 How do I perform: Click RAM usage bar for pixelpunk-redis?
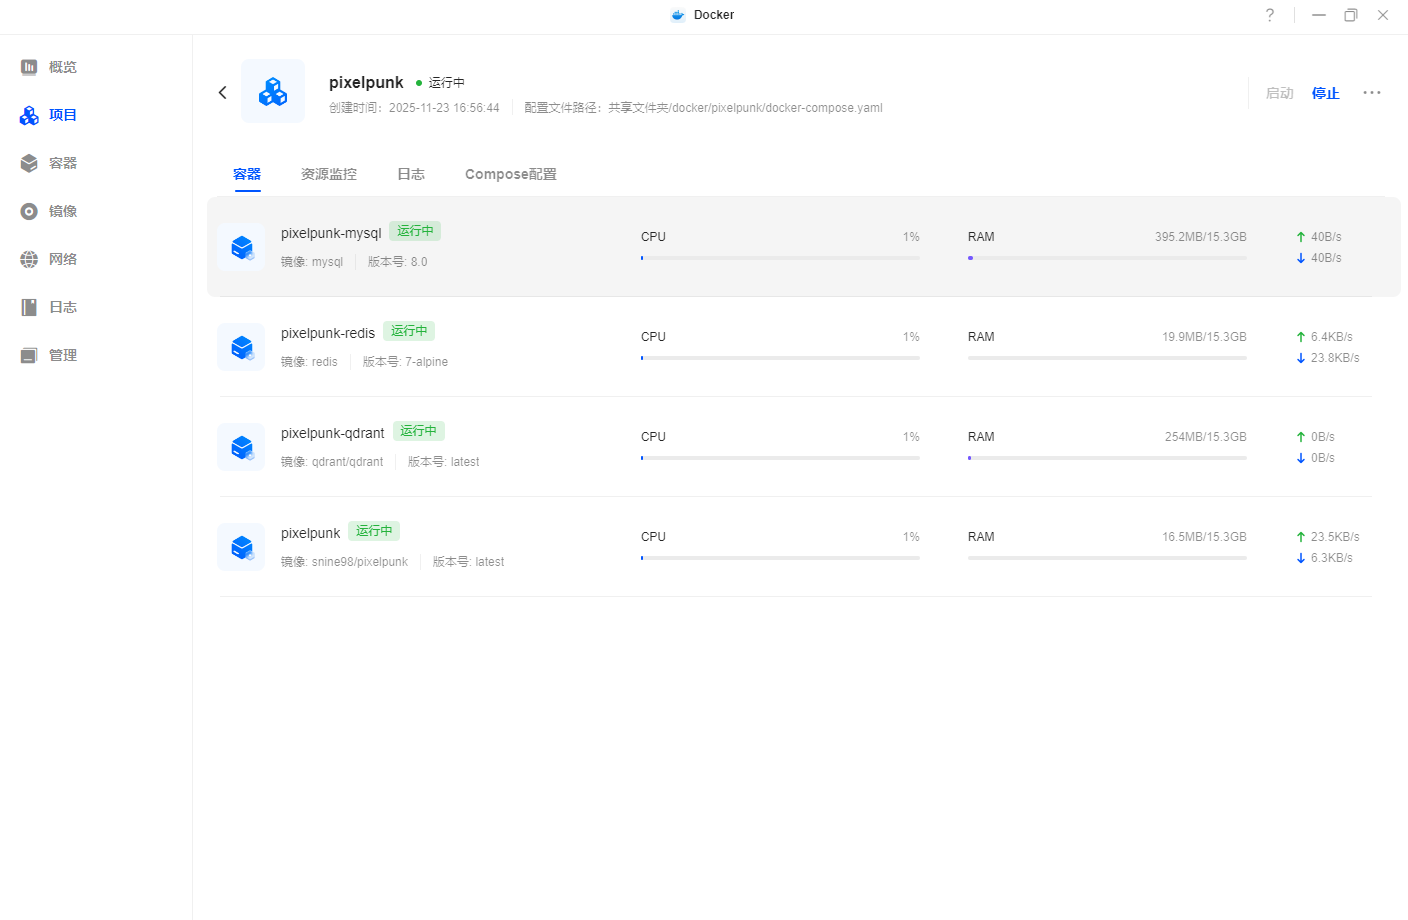[x=1107, y=358]
